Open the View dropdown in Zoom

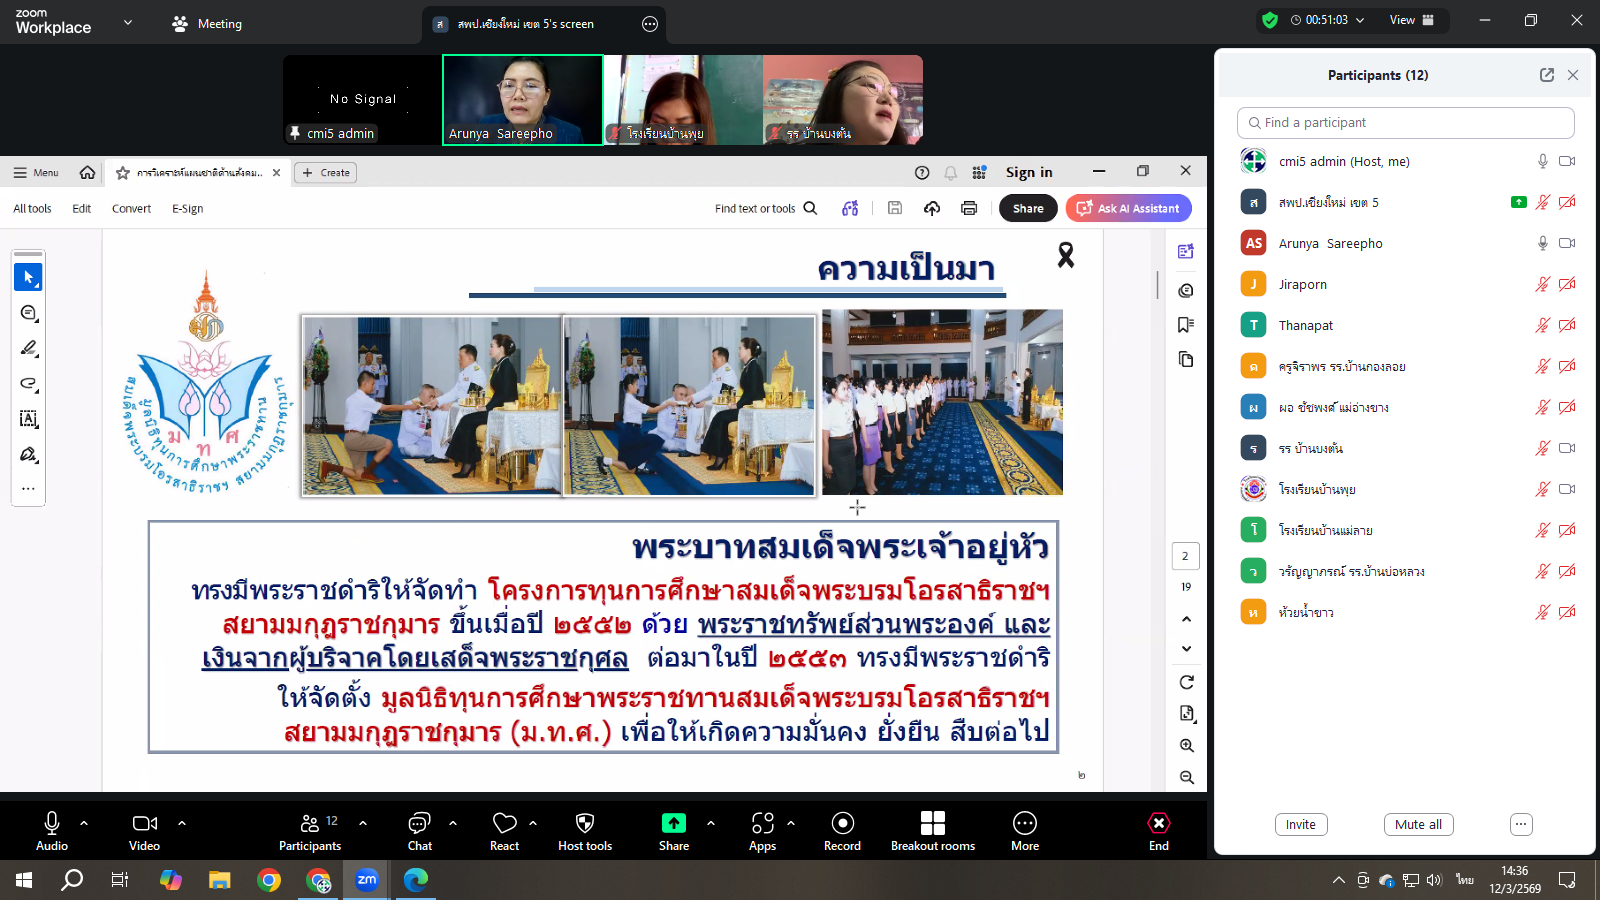[x=1411, y=20]
